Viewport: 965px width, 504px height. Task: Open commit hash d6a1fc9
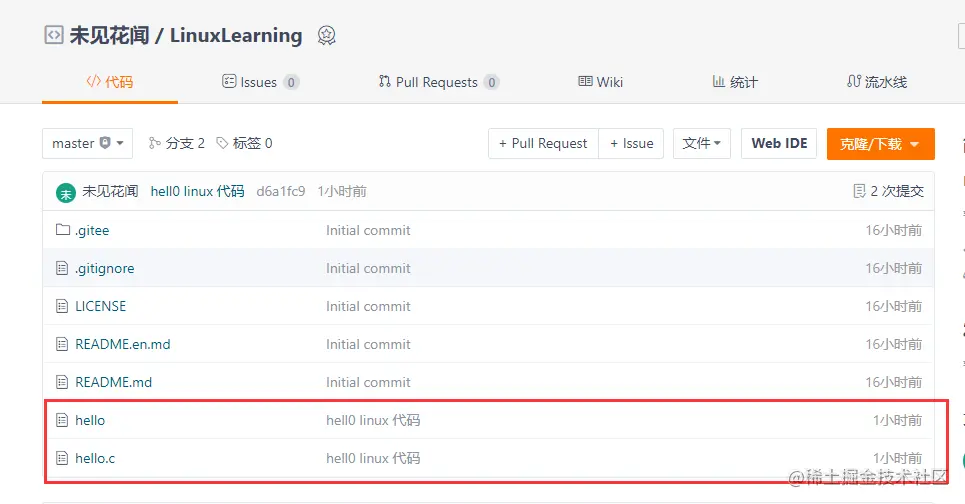click(281, 191)
